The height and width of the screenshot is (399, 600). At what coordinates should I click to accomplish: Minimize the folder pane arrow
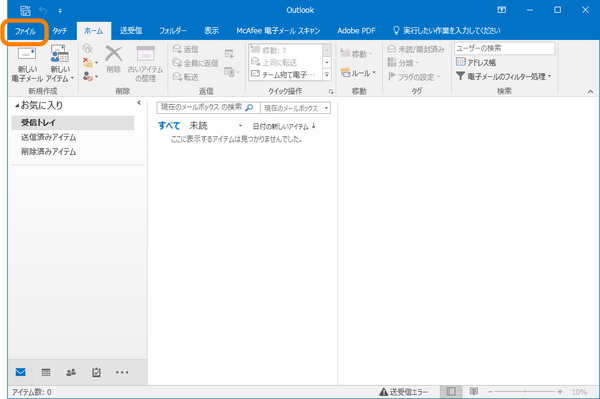(139, 103)
